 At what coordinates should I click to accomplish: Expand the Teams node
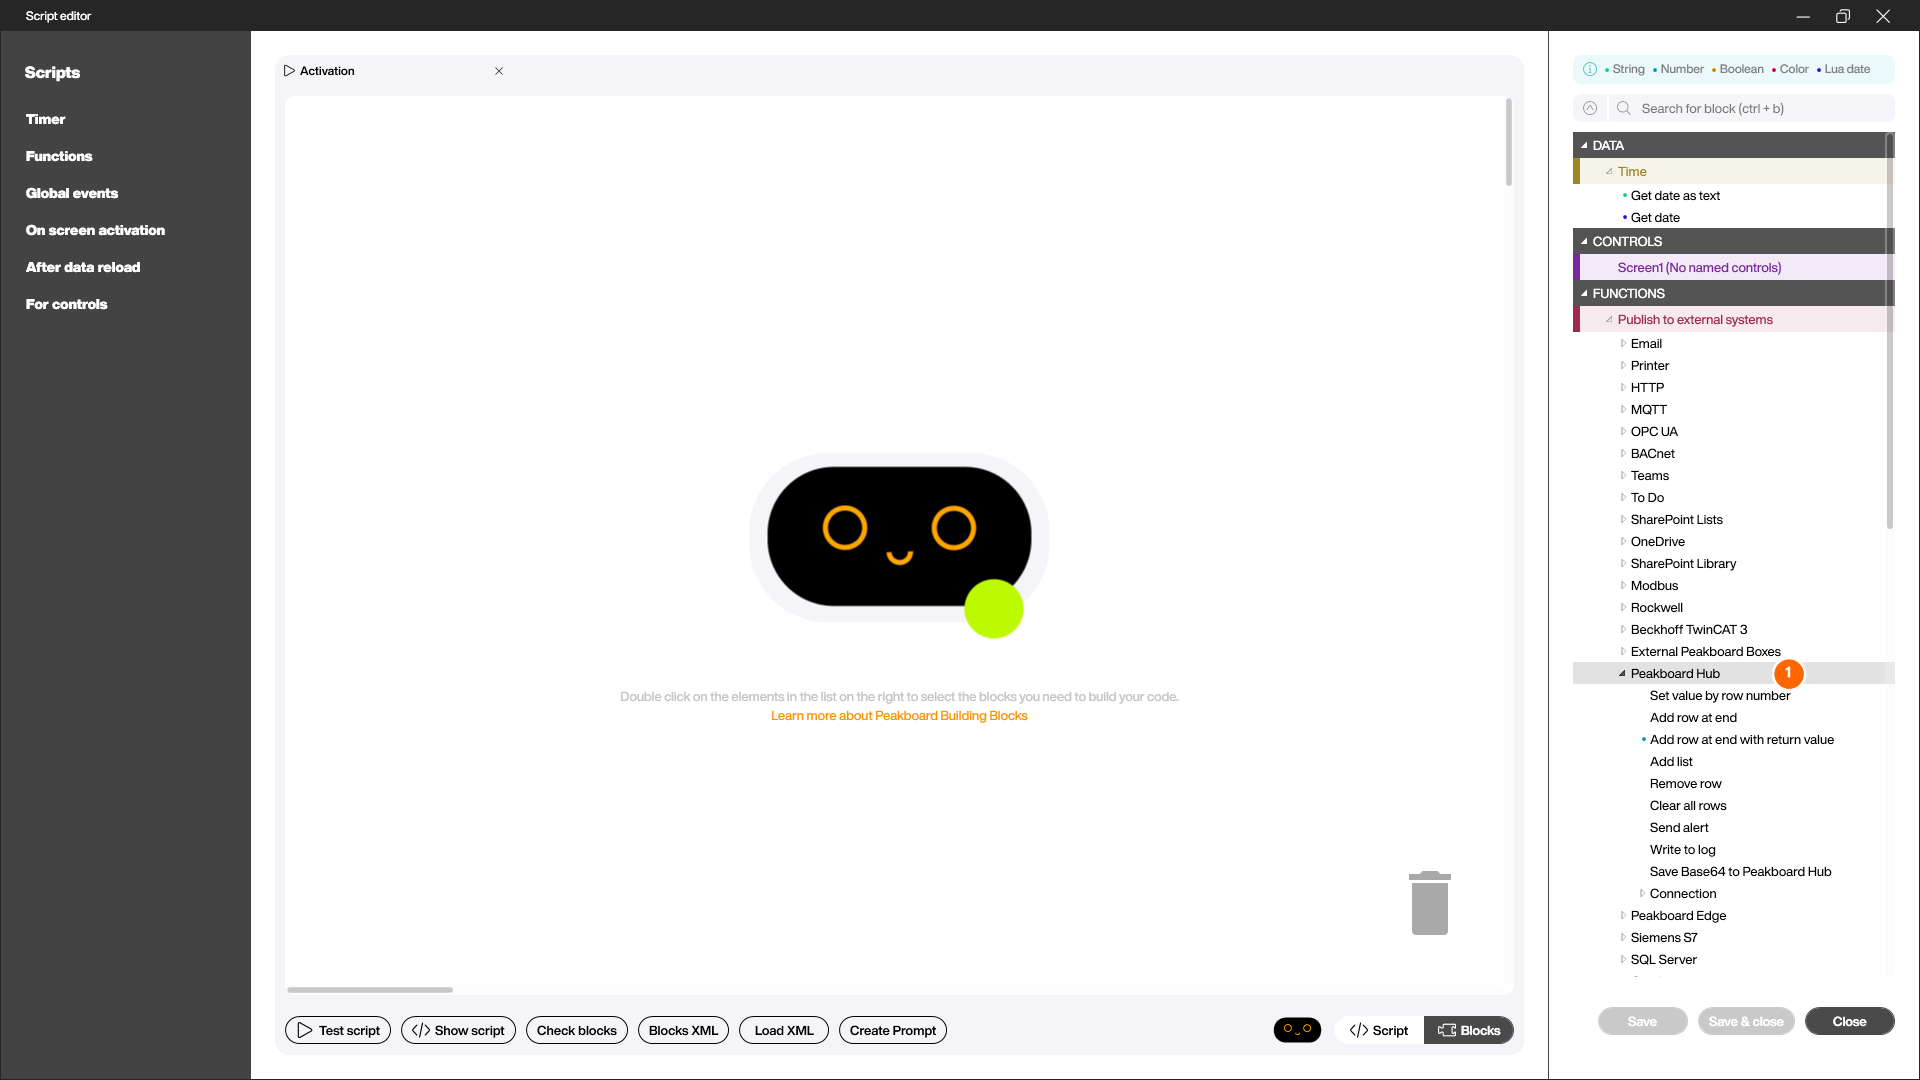click(1623, 475)
